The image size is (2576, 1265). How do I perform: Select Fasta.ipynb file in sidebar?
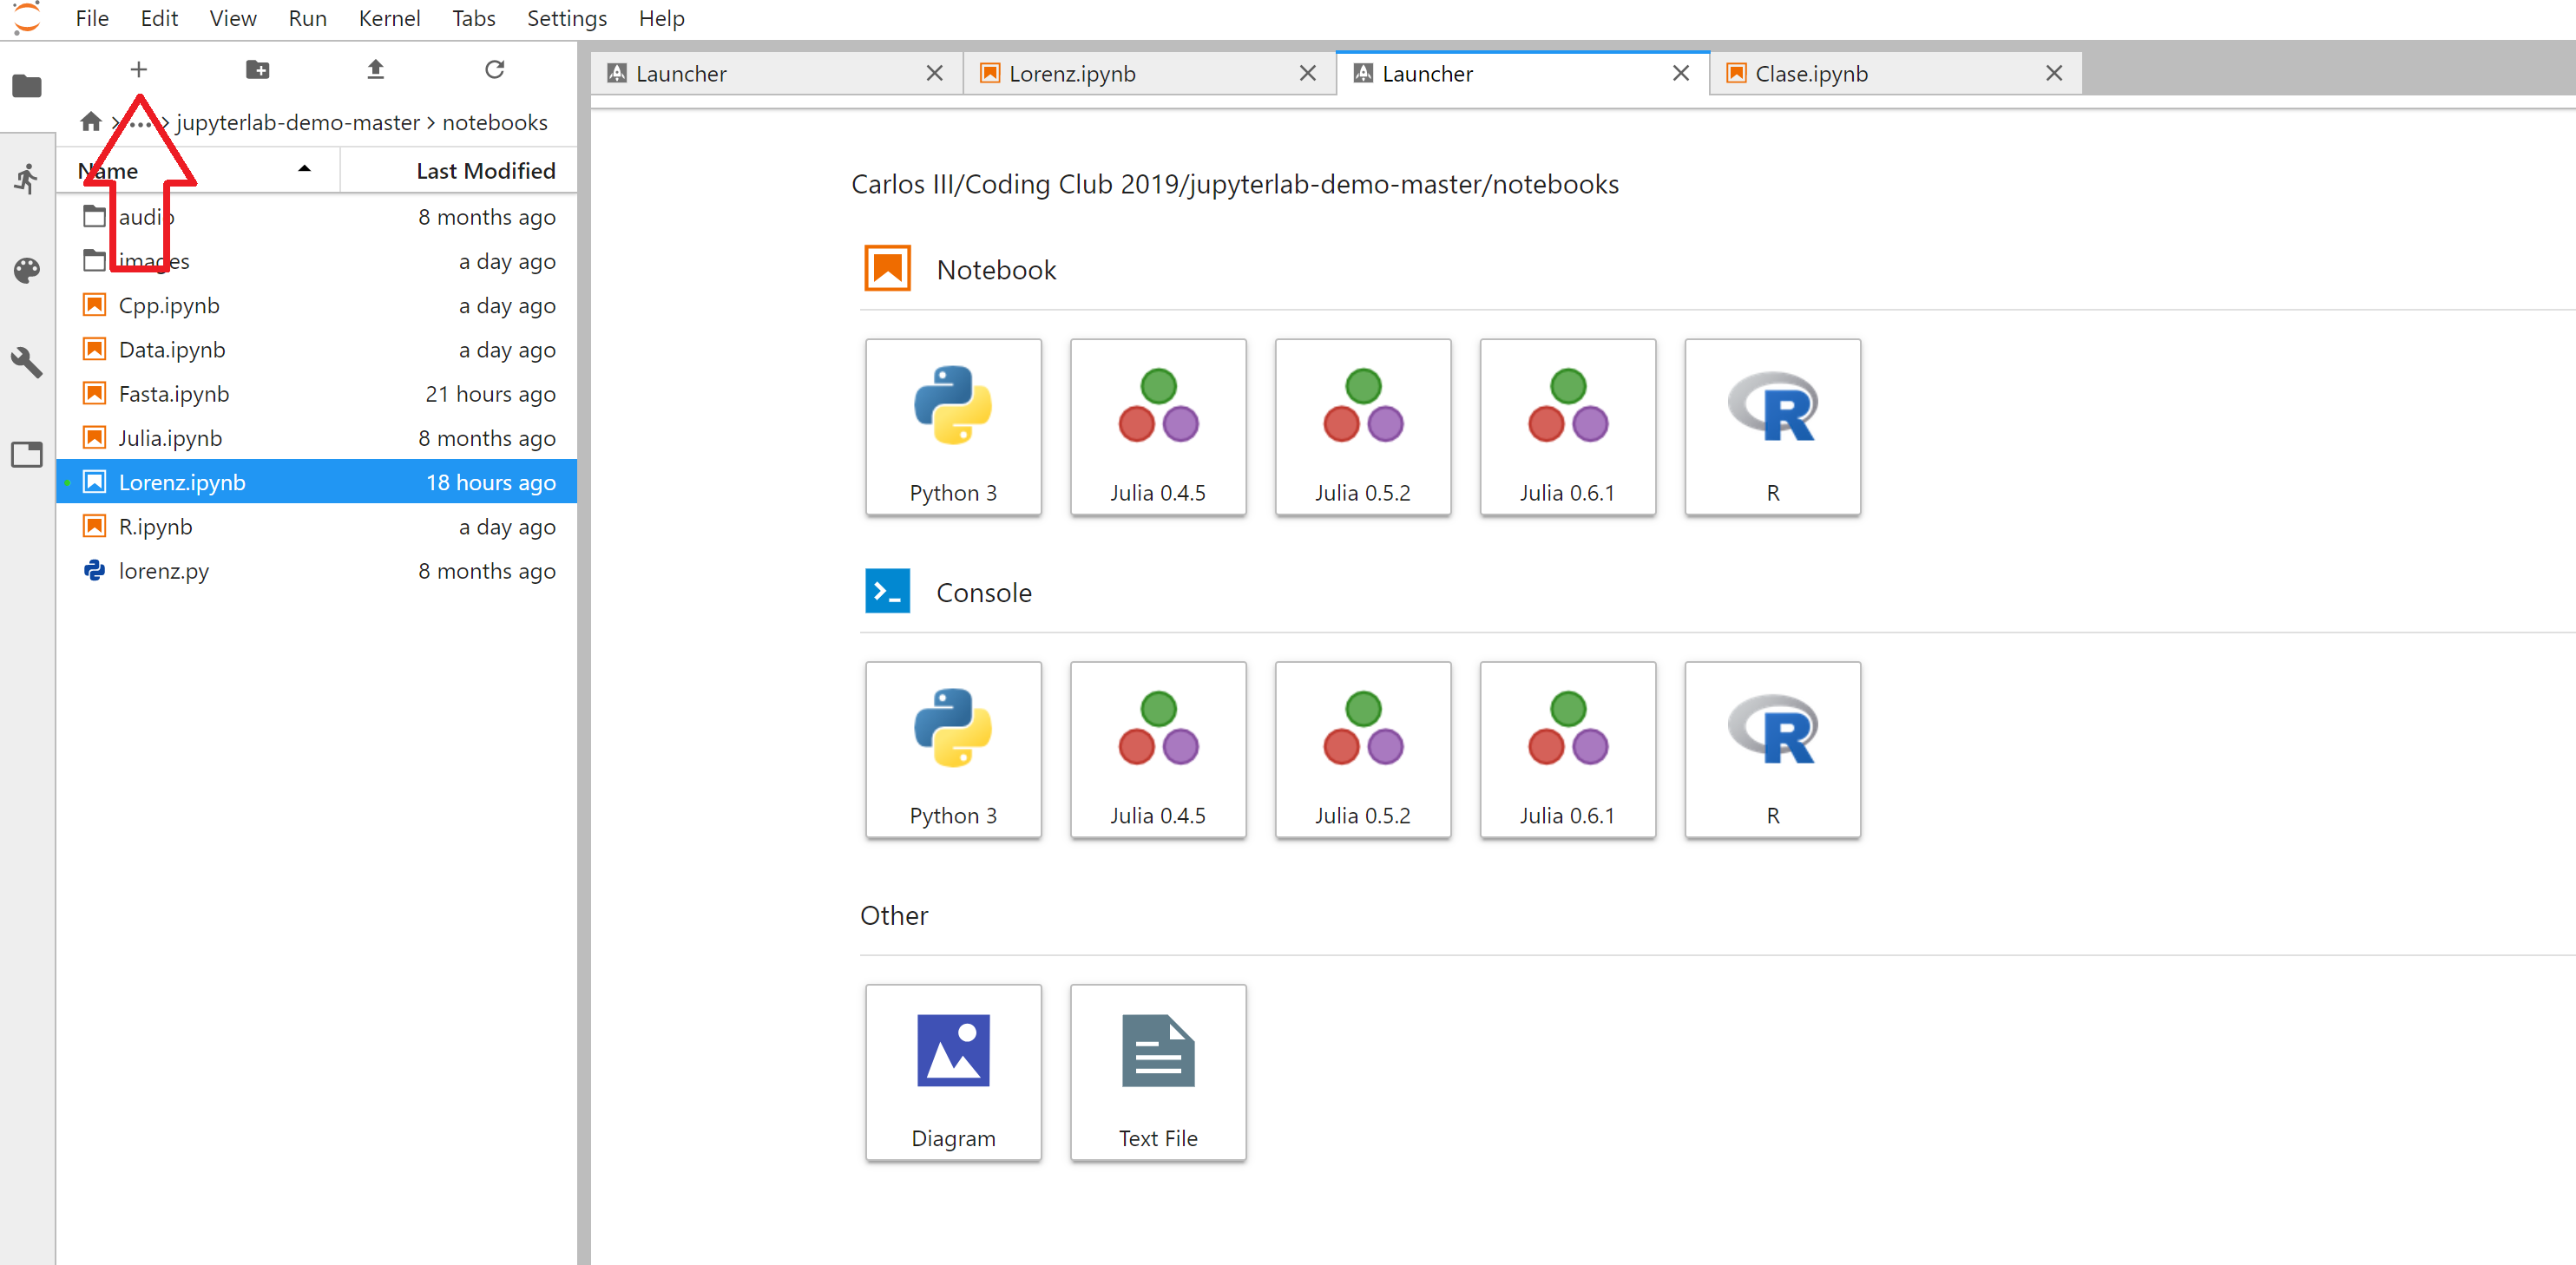174,393
